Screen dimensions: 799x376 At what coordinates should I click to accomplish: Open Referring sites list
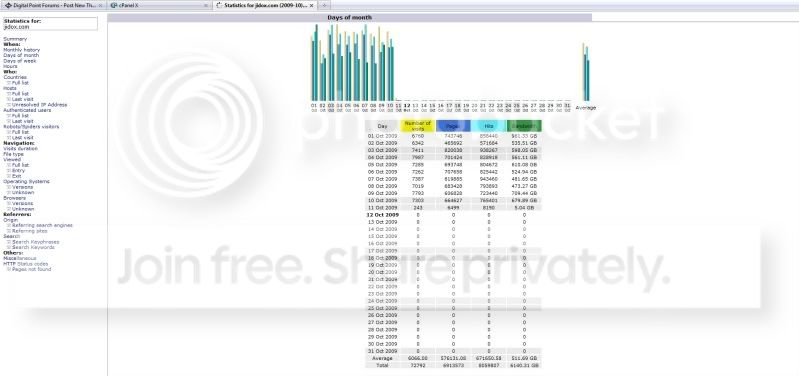30,231
